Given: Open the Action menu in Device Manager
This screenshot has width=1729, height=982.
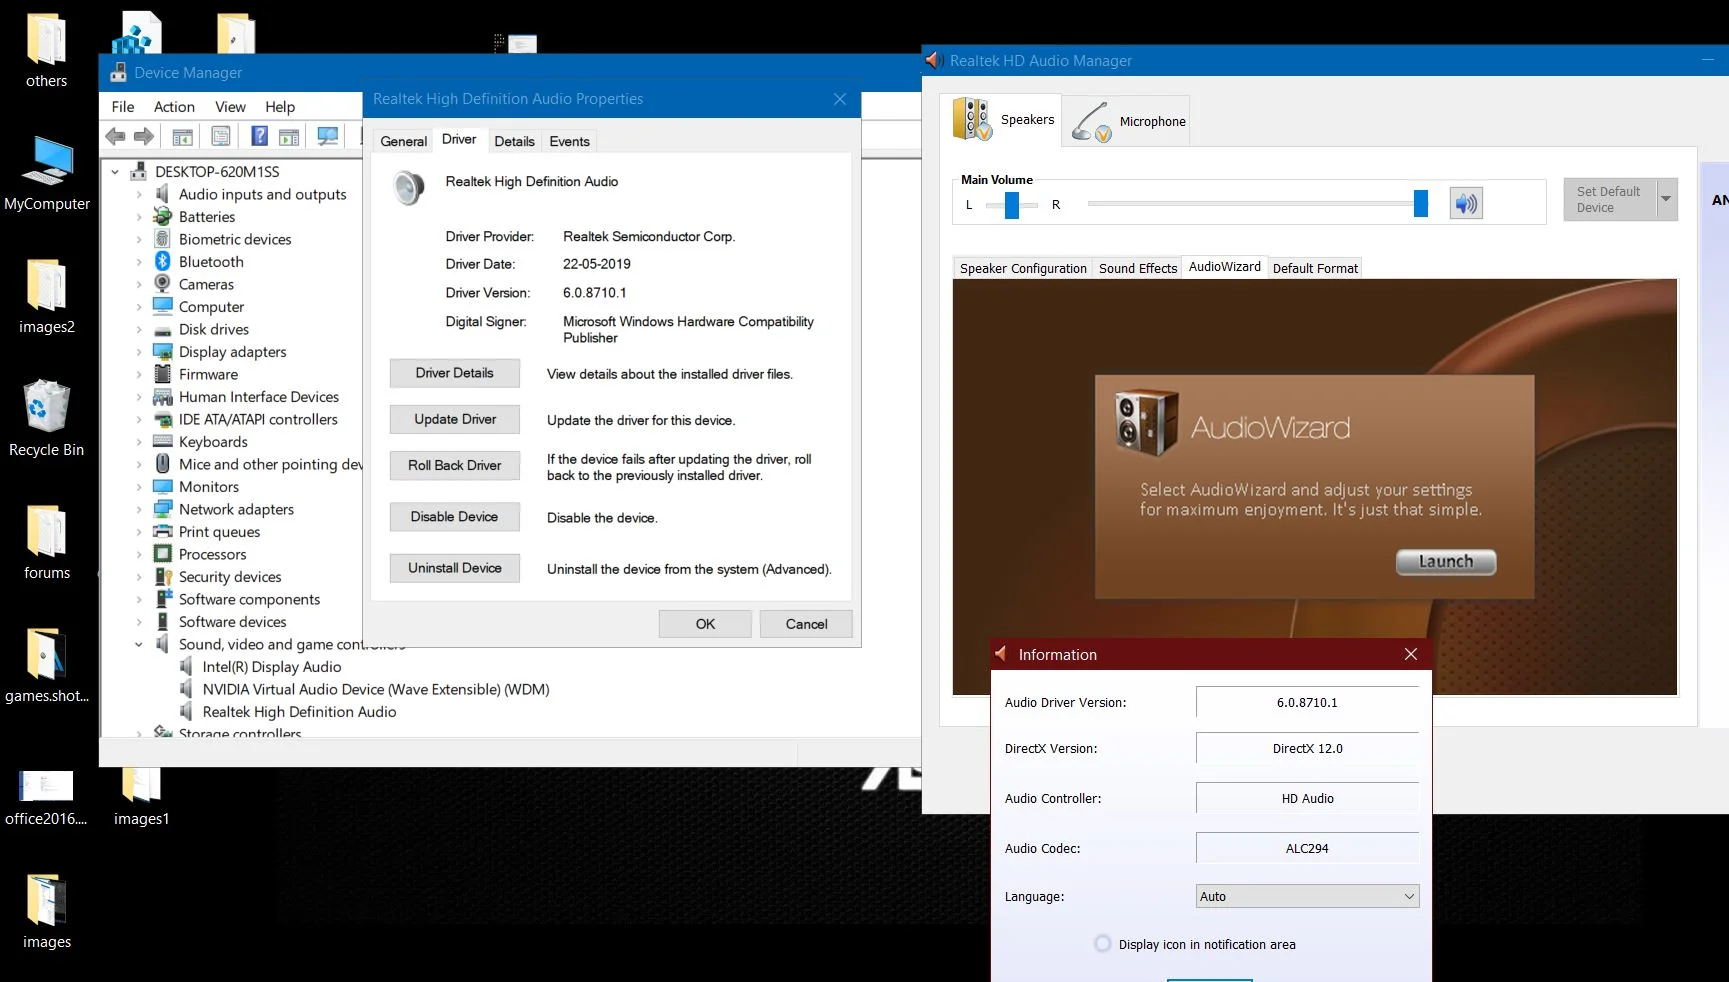Looking at the screenshot, I should tap(174, 107).
